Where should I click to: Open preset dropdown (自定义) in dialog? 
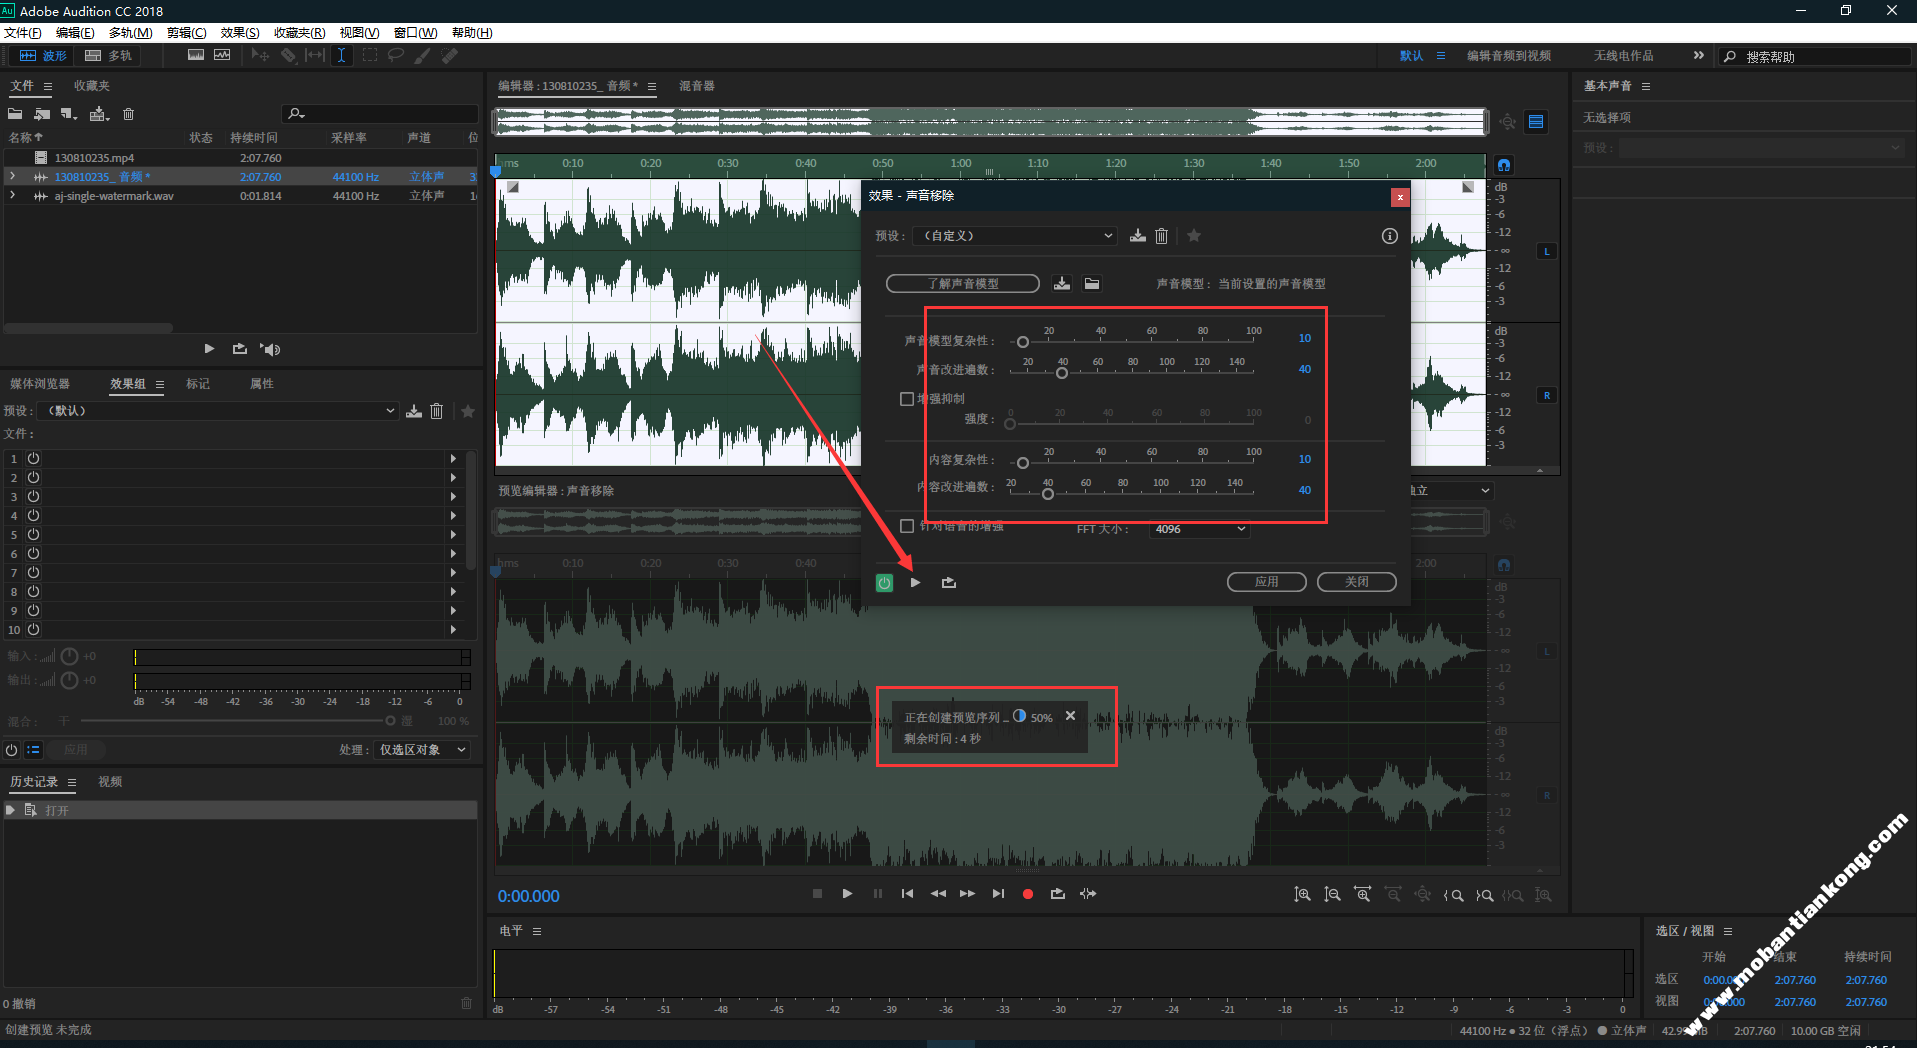pyautogui.click(x=1014, y=236)
